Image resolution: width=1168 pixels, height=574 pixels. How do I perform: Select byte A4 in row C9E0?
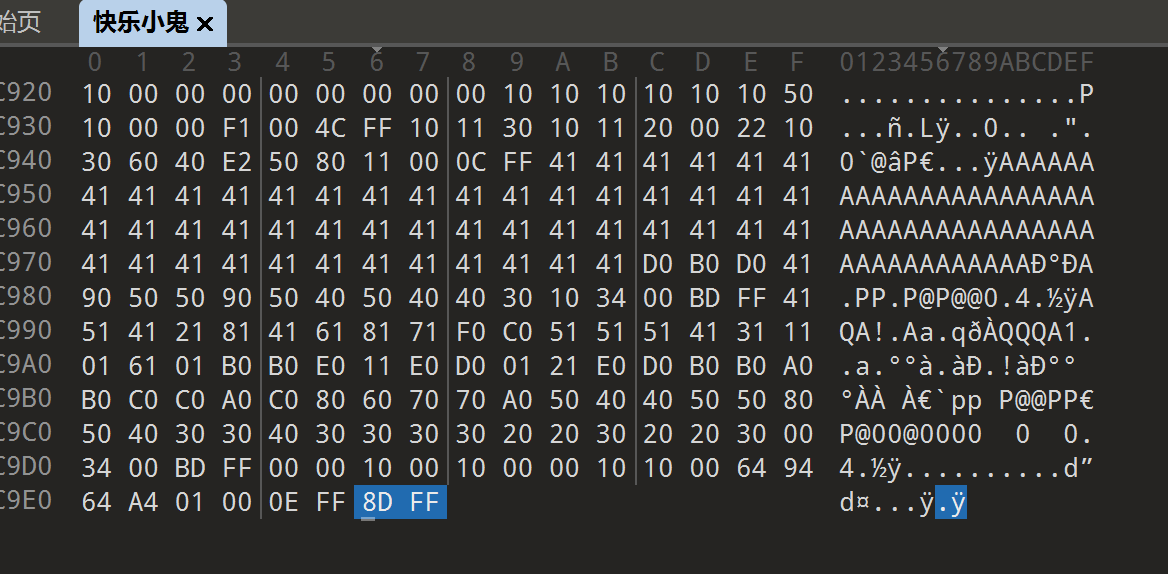coord(143,502)
